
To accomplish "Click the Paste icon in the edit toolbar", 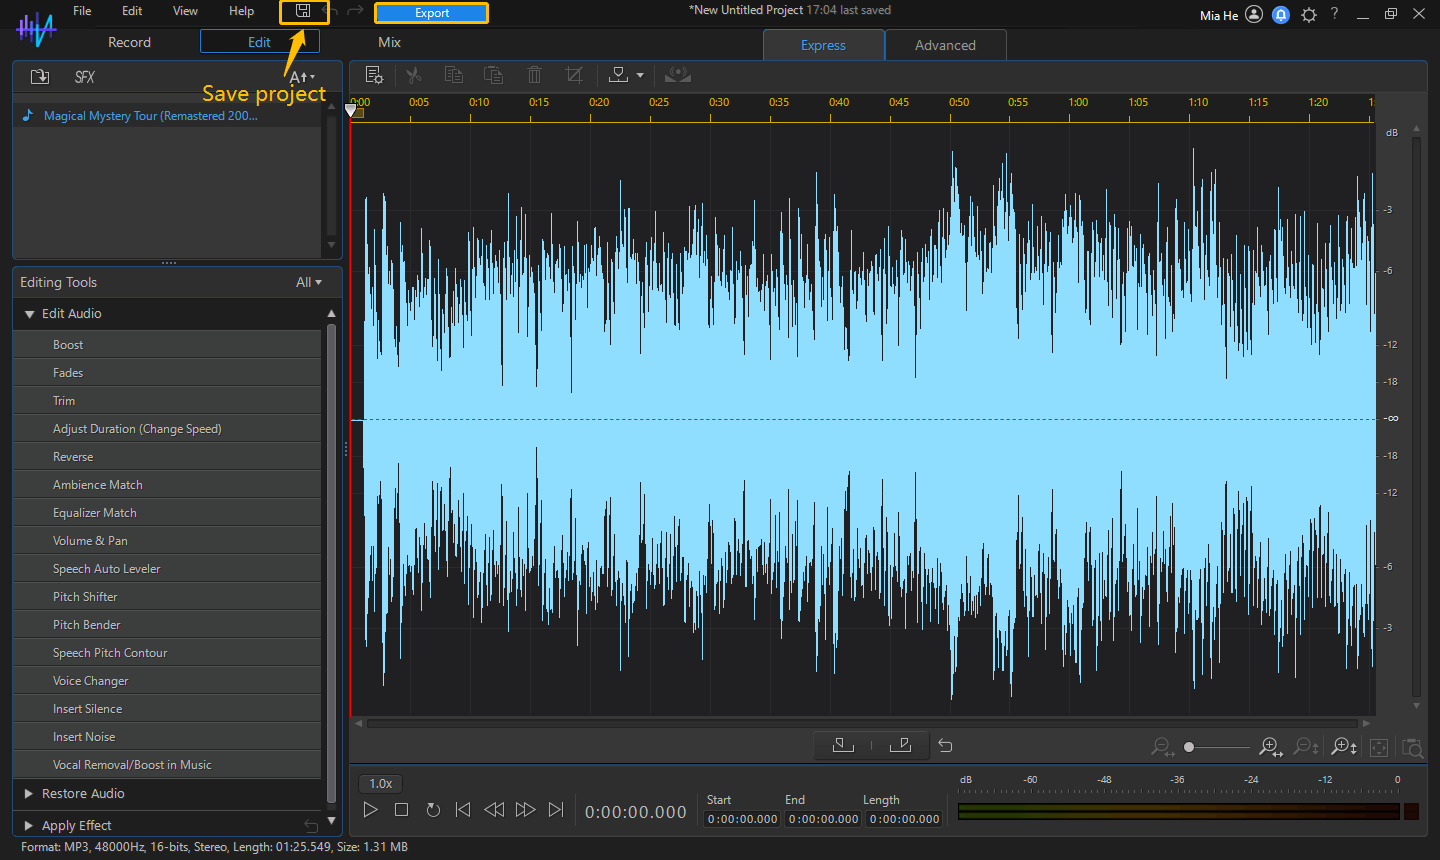I will (493, 75).
